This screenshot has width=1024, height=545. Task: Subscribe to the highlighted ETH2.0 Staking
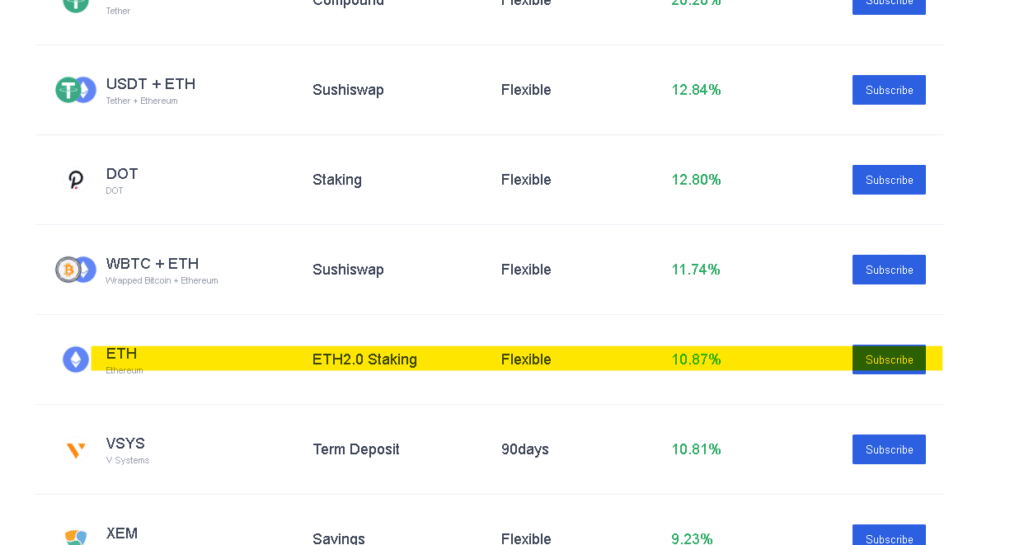(889, 360)
